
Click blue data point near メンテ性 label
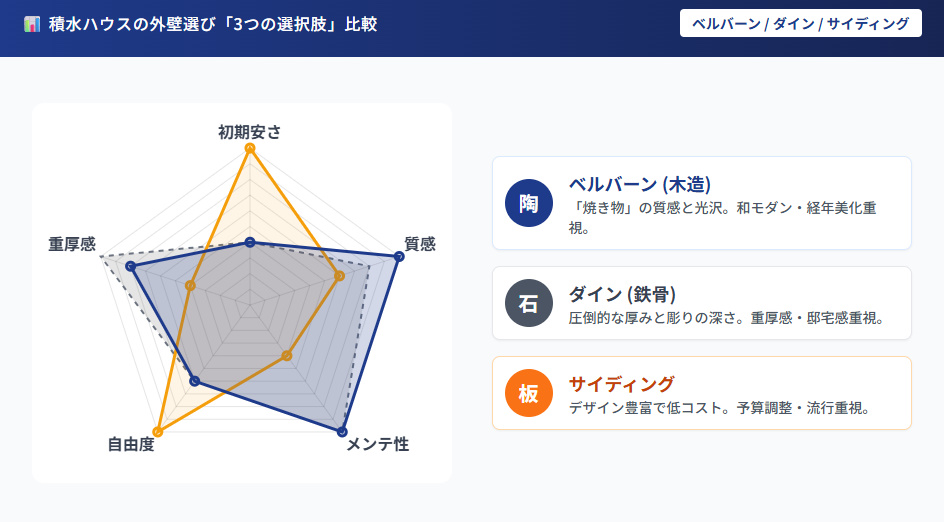click(342, 432)
